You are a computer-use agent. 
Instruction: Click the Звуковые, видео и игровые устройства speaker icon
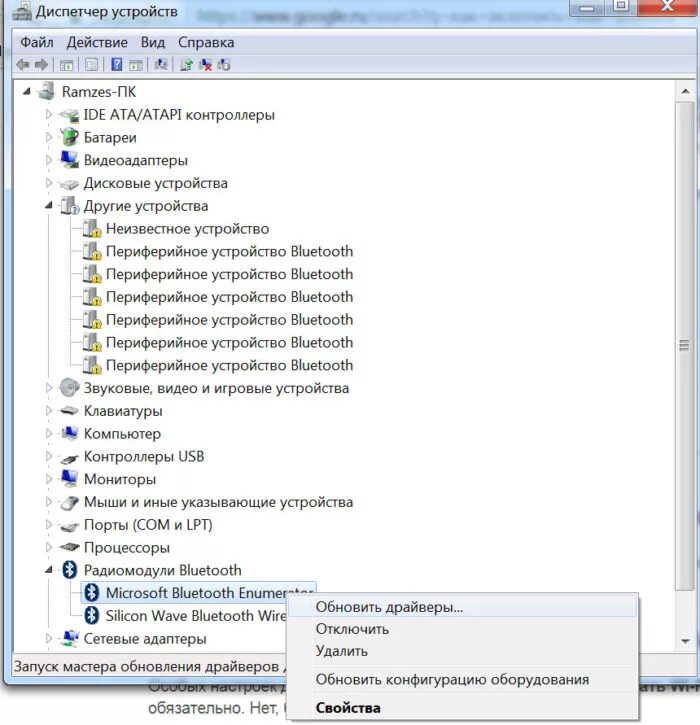click(x=69, y=387)
